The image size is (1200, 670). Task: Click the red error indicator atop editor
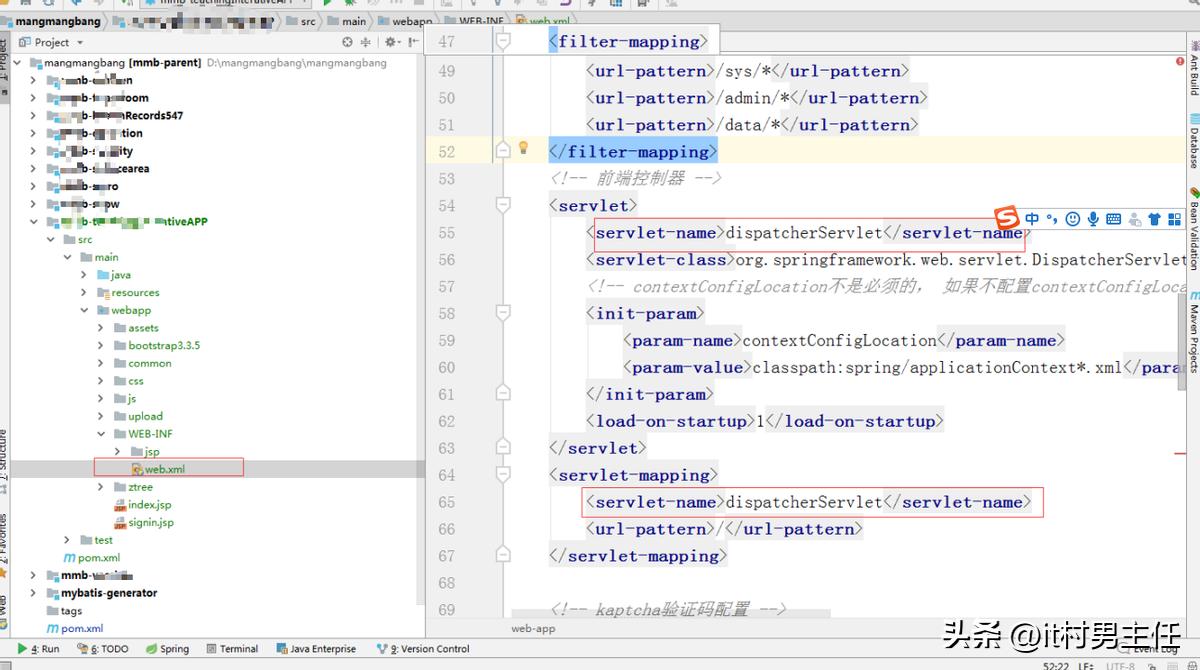tap(1181, 62)
